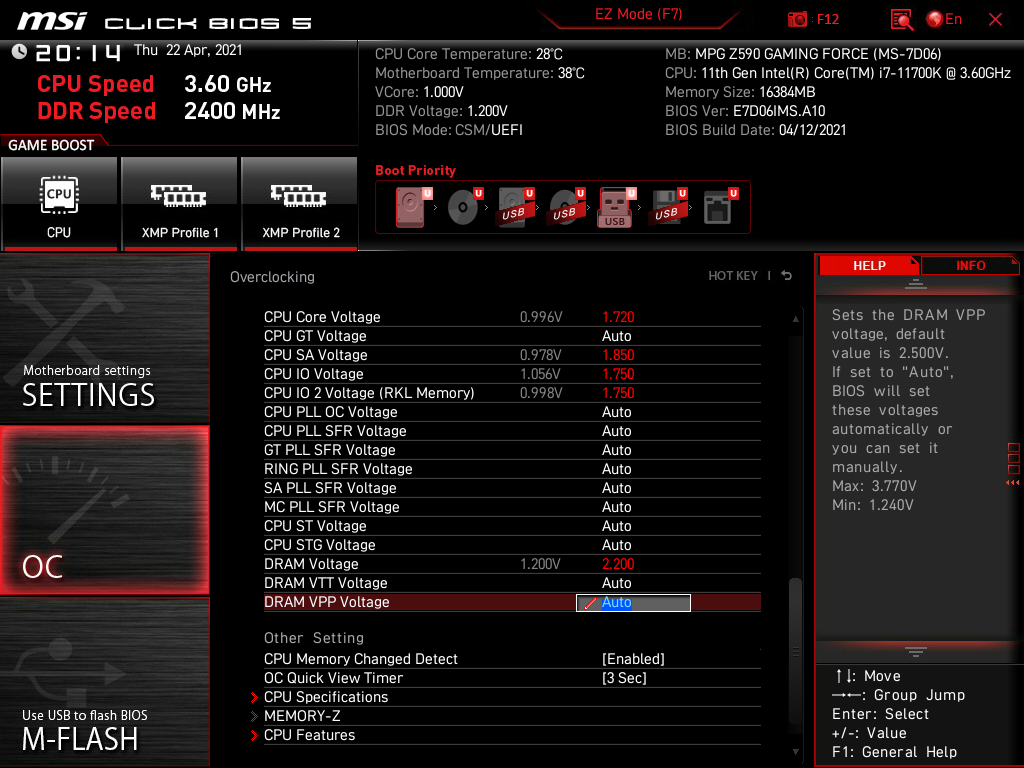This screenshot has width=1024, height=768.
Task: Click the scroll down arrow of the settings list
Action: click(x=795, y=752)
